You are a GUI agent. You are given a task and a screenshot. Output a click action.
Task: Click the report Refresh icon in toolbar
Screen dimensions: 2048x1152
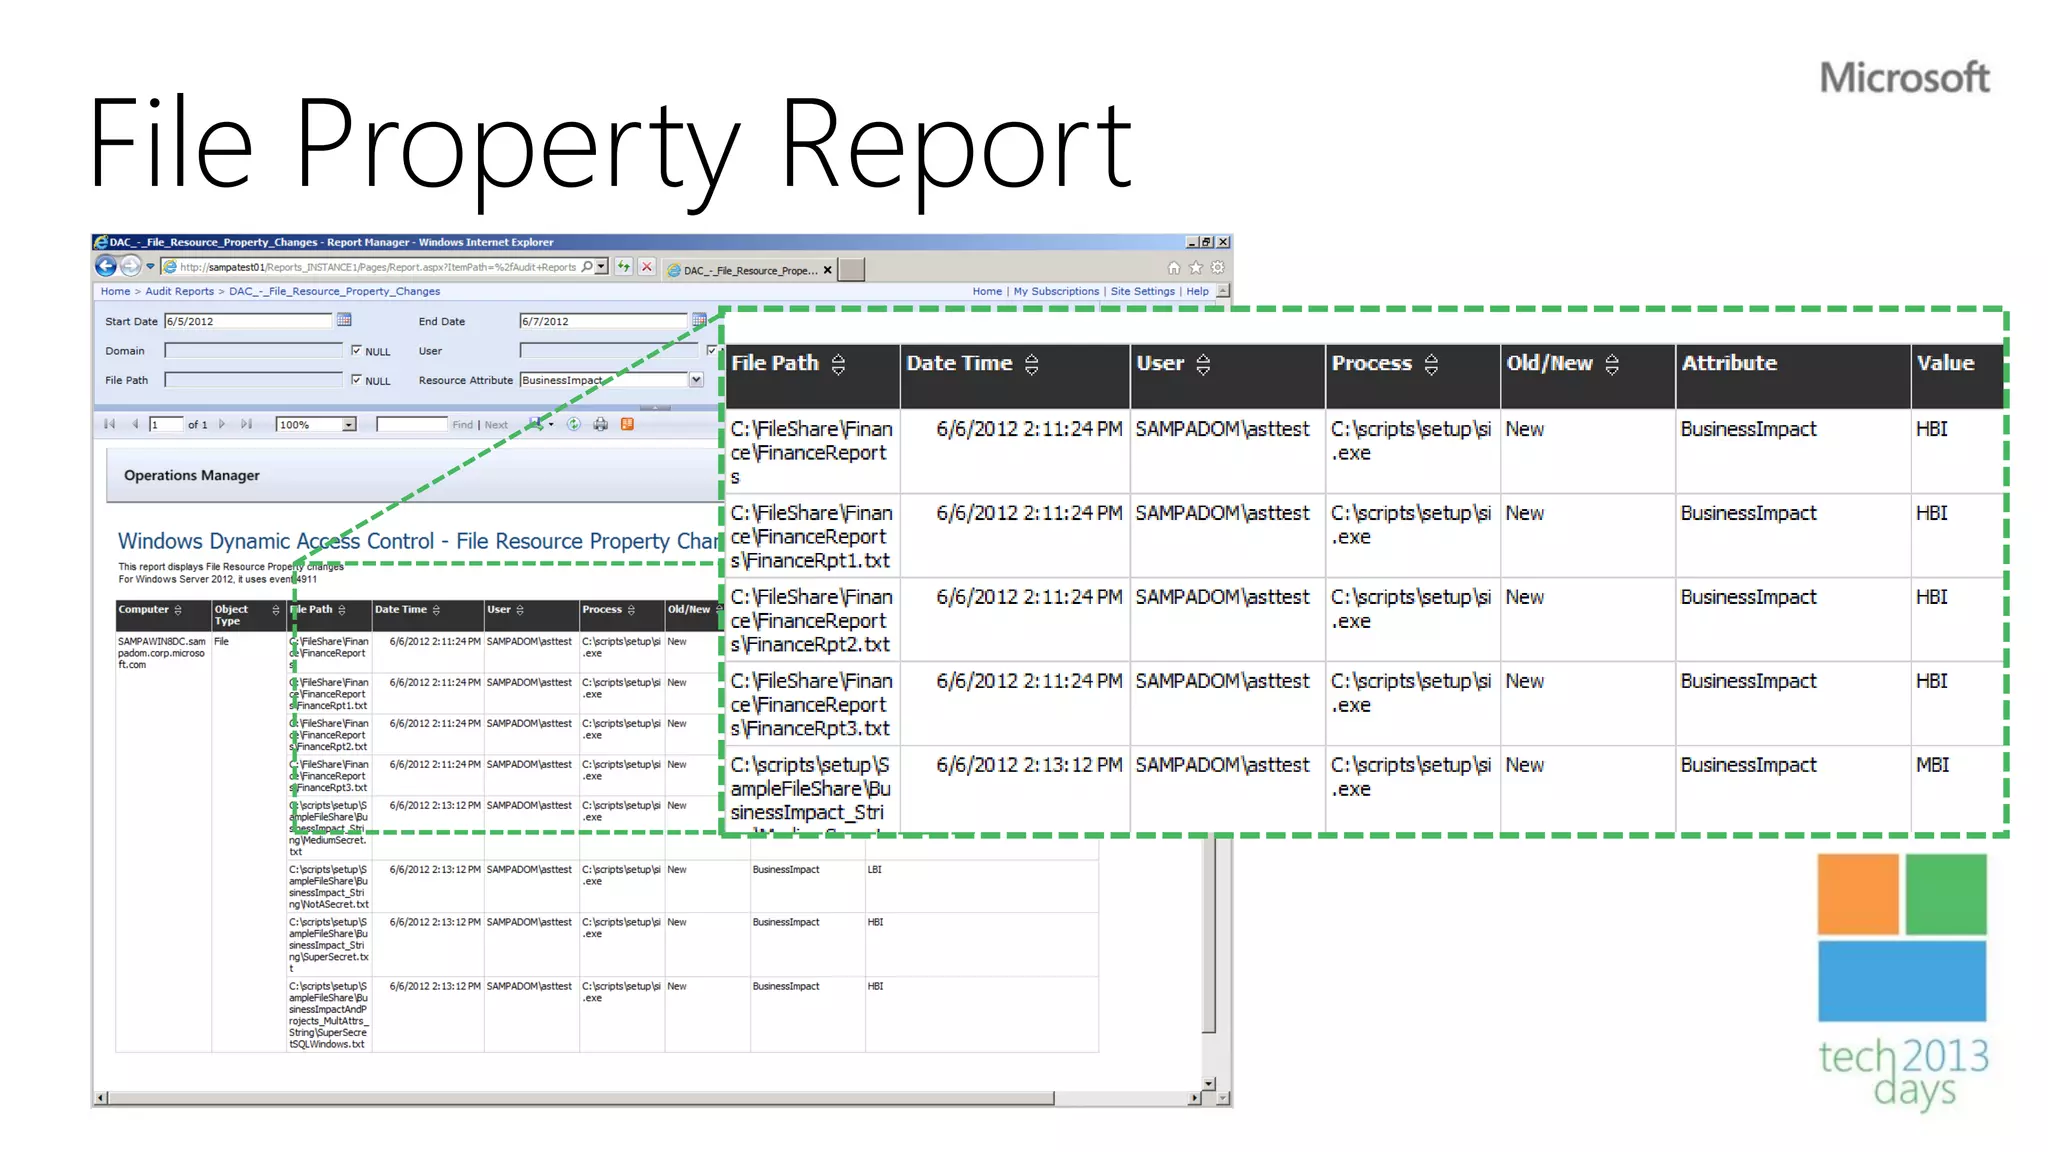click(x=574, y=424)
